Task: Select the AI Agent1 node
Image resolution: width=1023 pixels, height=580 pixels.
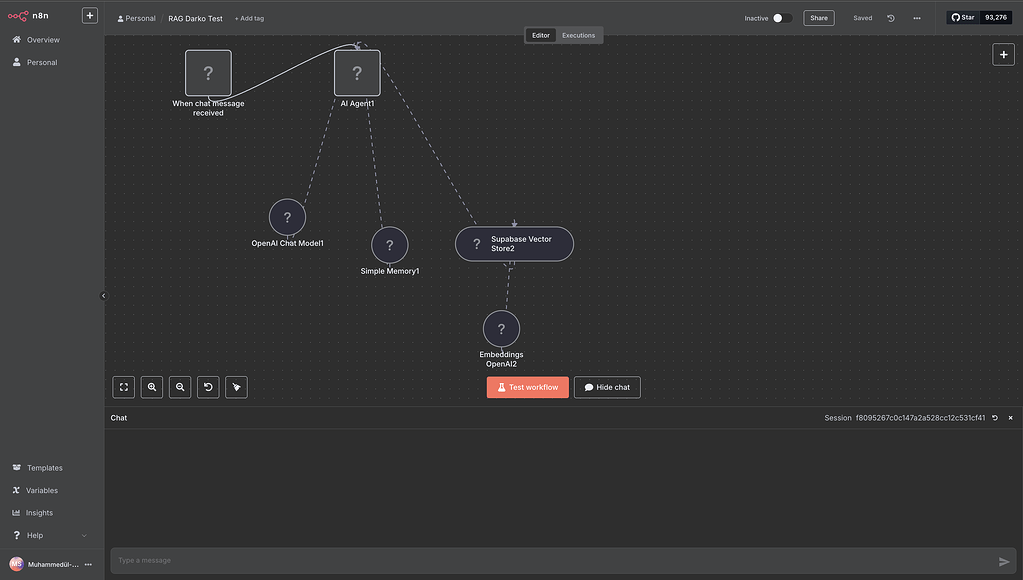Action: tap(357, 73)
